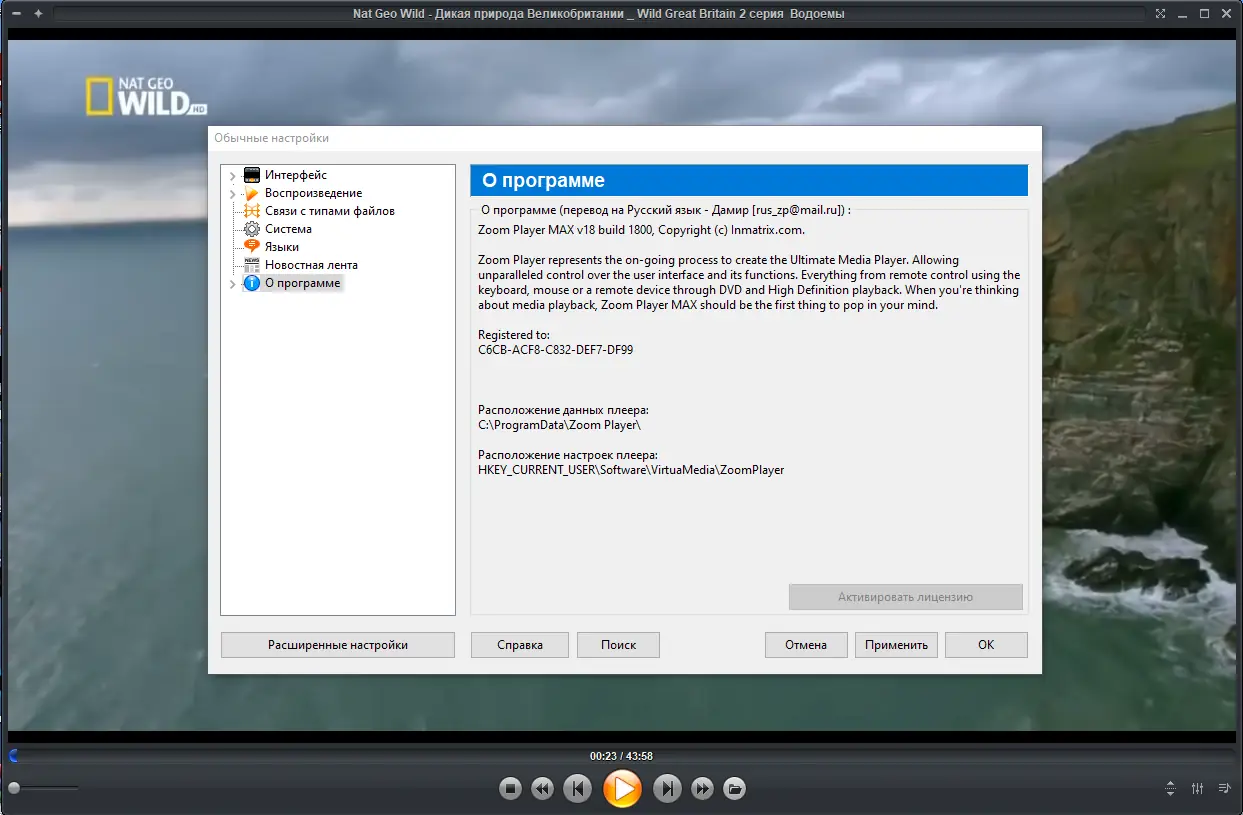Click the Языки speech bubble icon
The image size is (1243, 815).
point(252,247)
